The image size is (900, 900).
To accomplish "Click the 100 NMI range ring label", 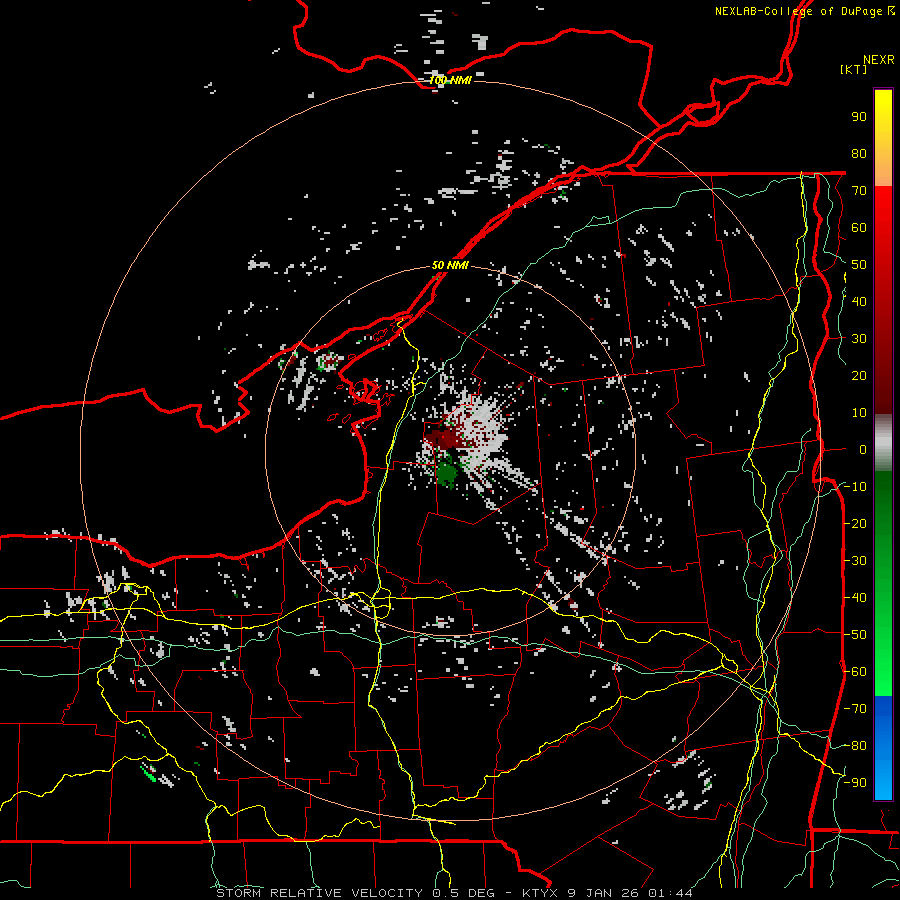I will click(450, 80).
